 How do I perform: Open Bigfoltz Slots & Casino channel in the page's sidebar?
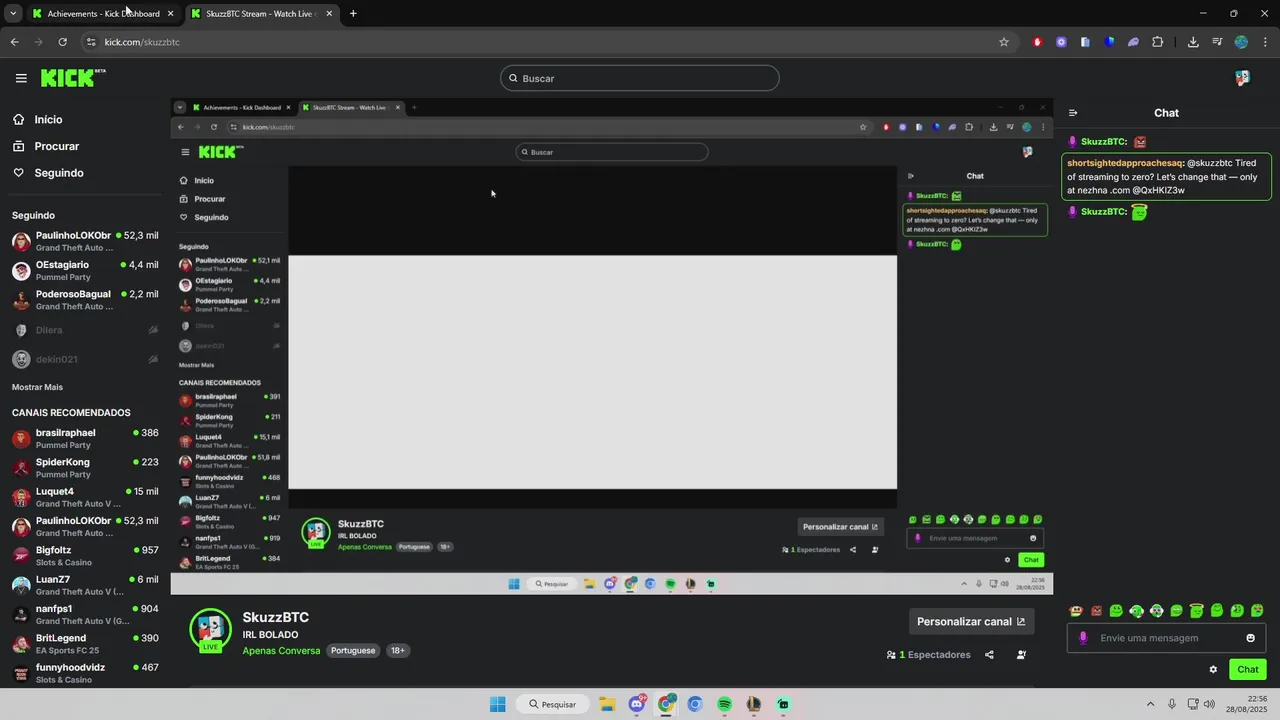point(85,556)
